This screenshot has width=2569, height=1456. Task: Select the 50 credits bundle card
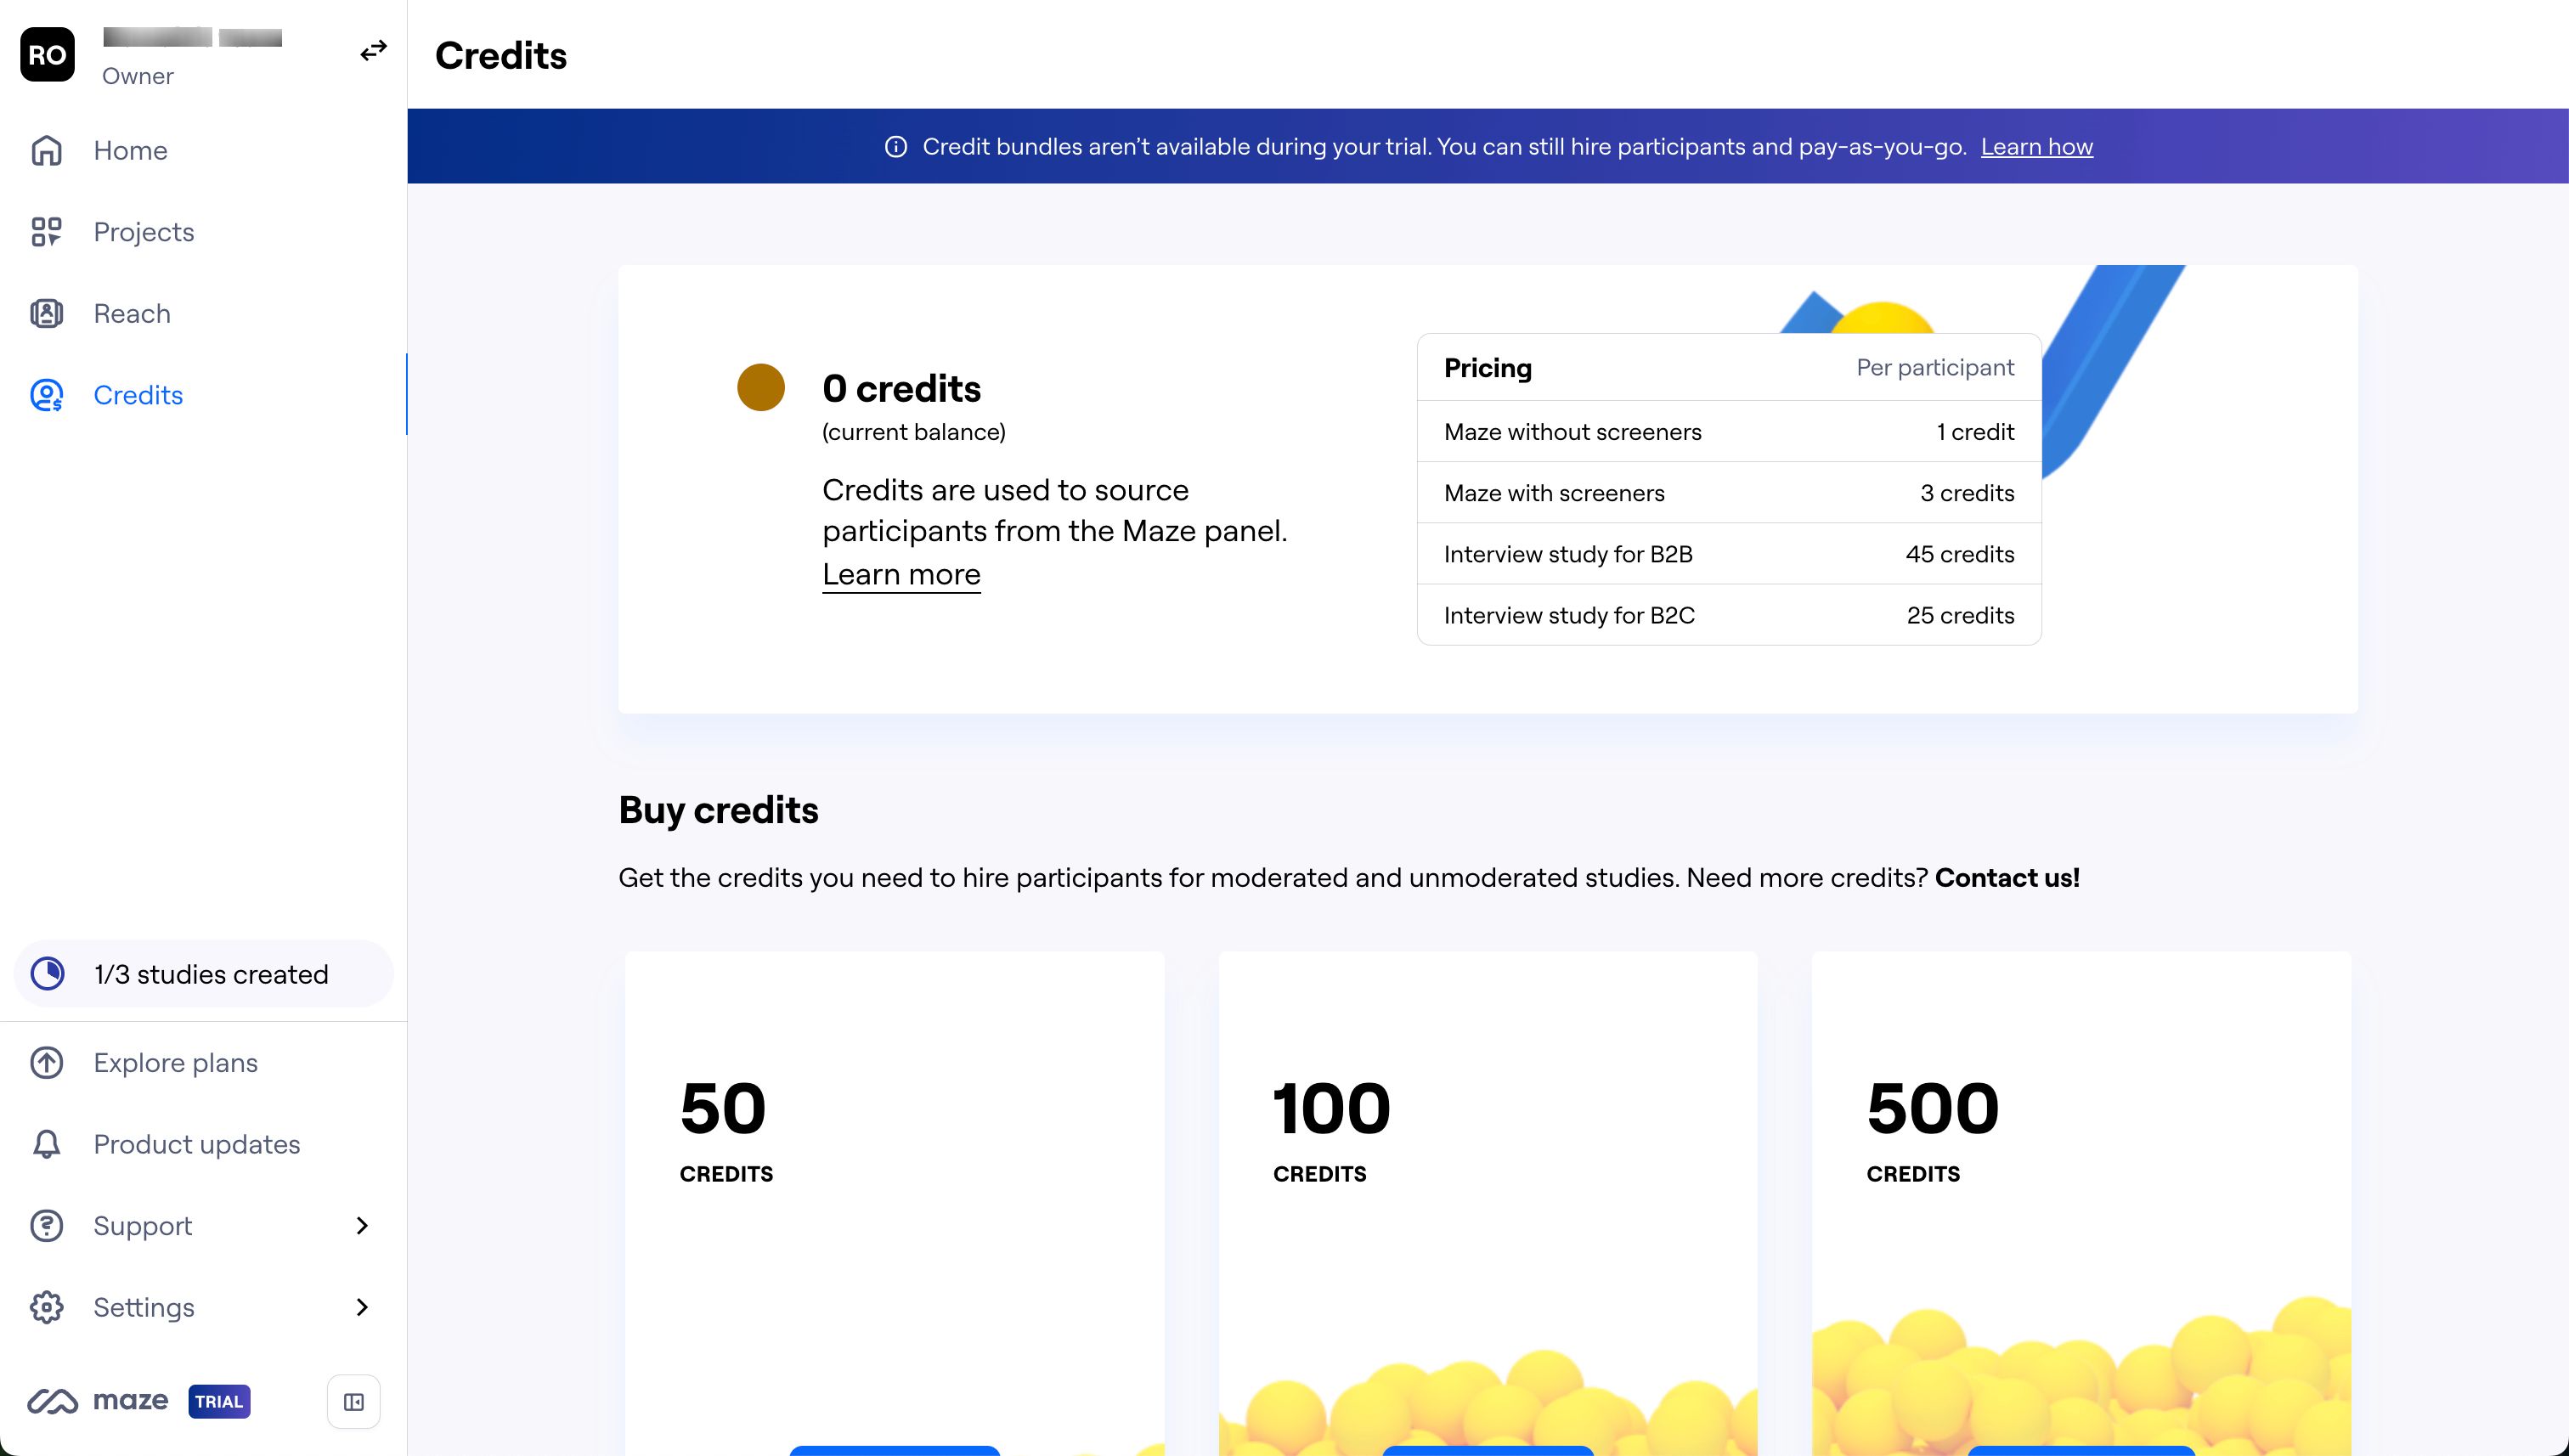tap(894, 1203)
